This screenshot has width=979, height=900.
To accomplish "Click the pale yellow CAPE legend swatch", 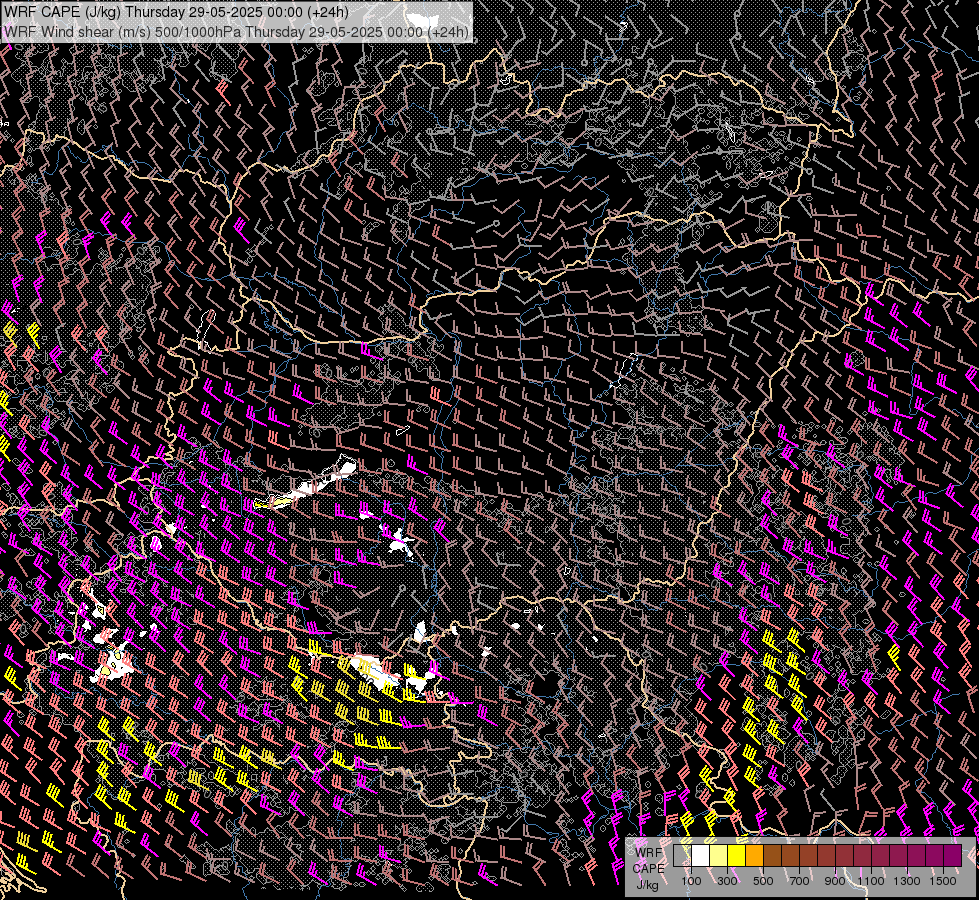I will point(719,855).
